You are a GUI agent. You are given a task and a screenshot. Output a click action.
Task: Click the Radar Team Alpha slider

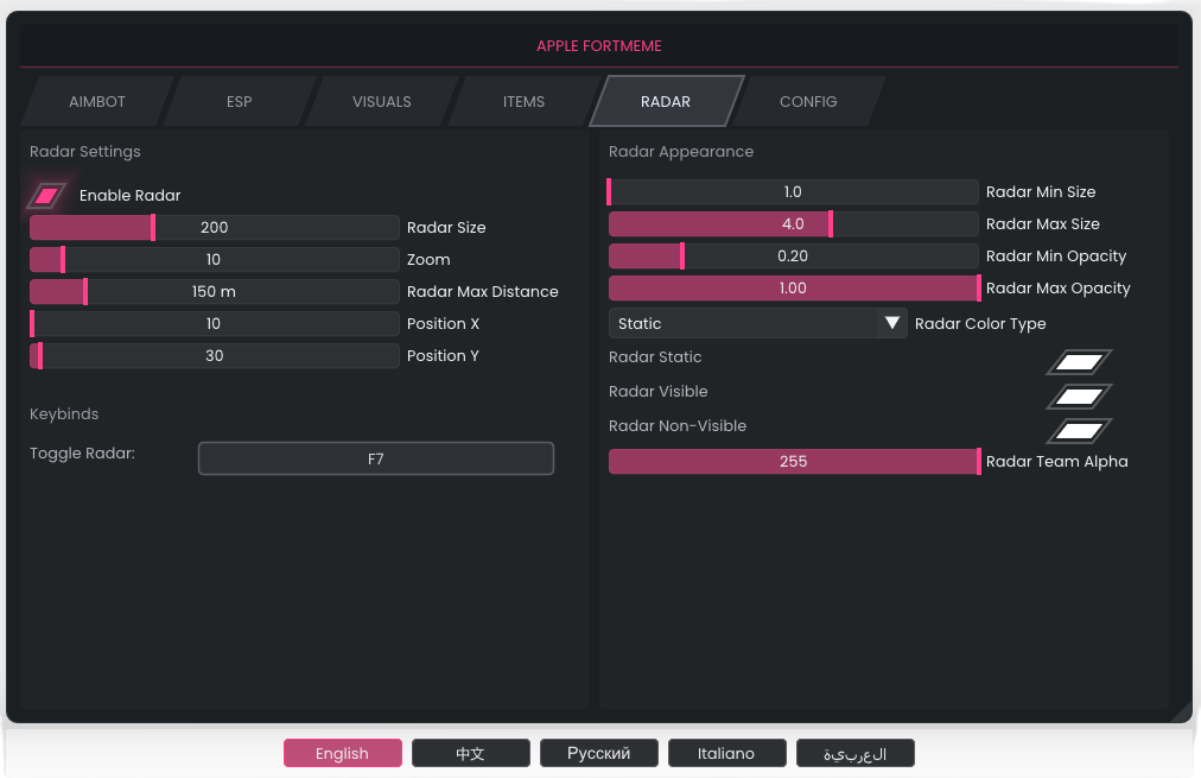(x=793, y=462)
